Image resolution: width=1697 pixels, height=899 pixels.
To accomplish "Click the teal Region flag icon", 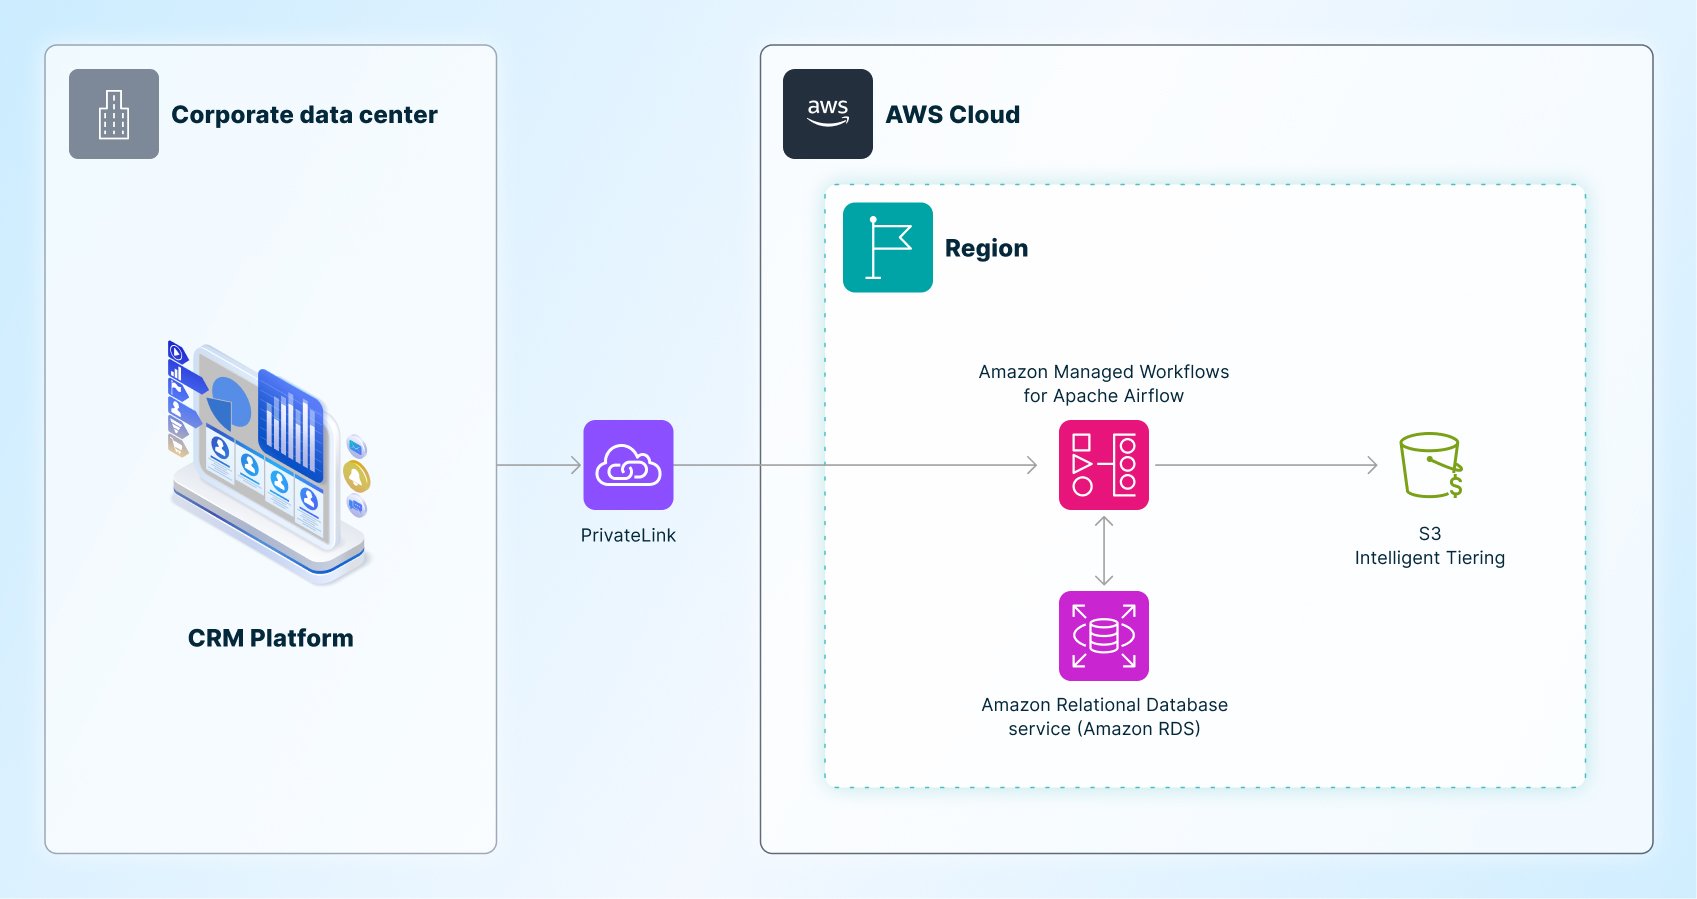I will click(887, 247).
